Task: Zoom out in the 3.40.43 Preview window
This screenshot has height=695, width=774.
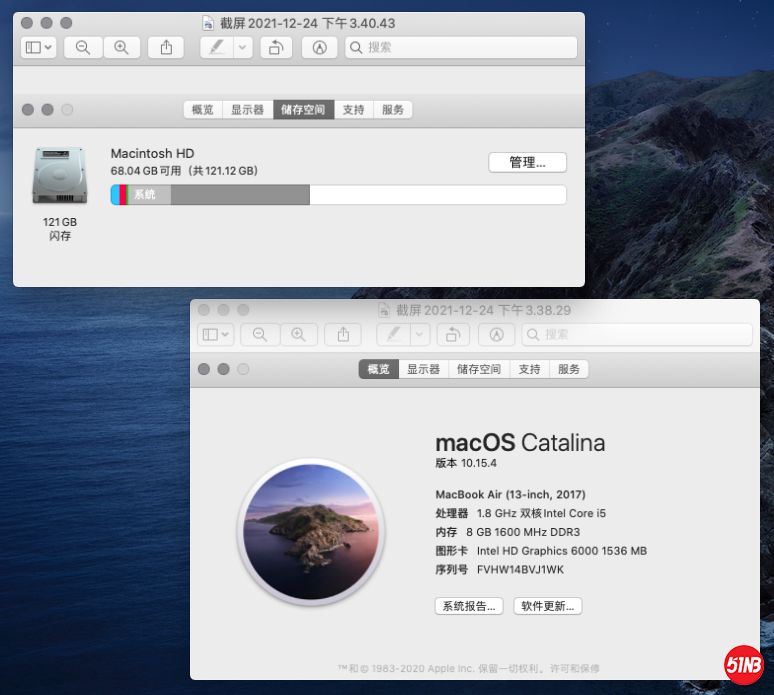Action: pyautogui.click(x=83, y=47)
